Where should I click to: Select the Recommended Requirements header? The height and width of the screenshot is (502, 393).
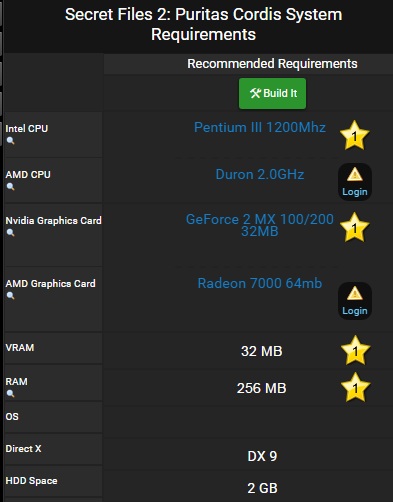click(272, 63)
